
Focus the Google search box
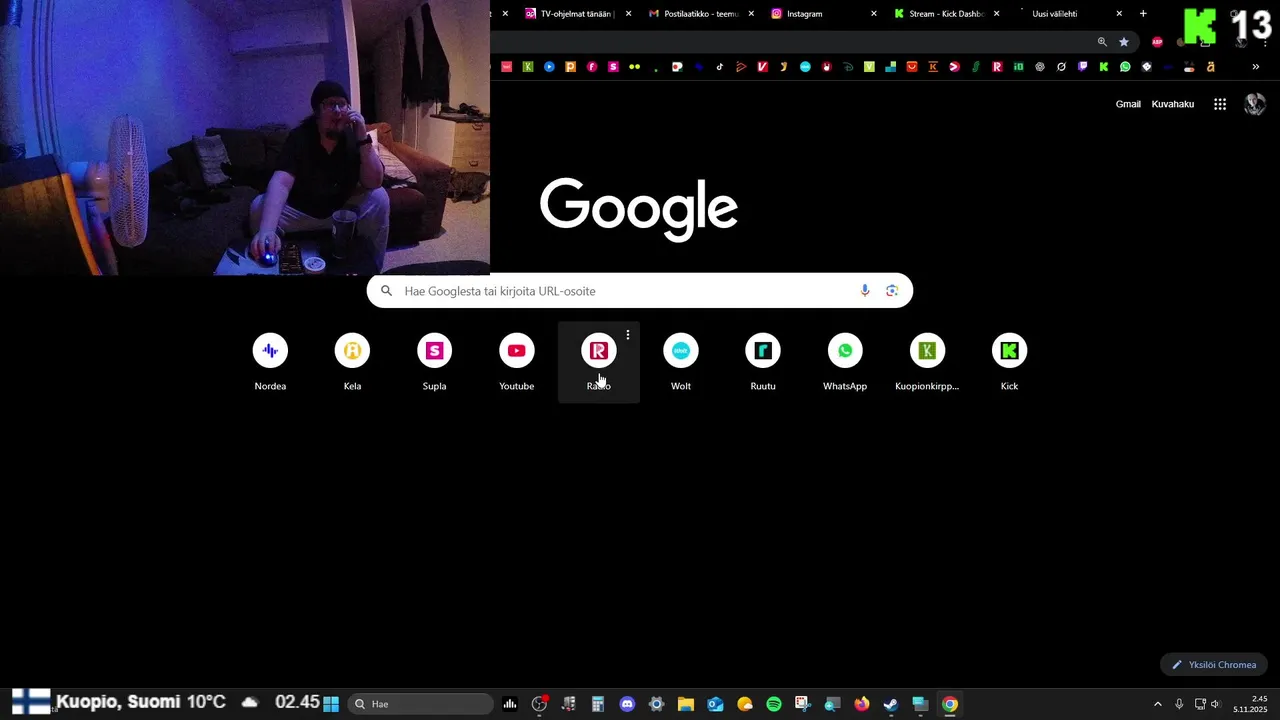pos(640,291)
